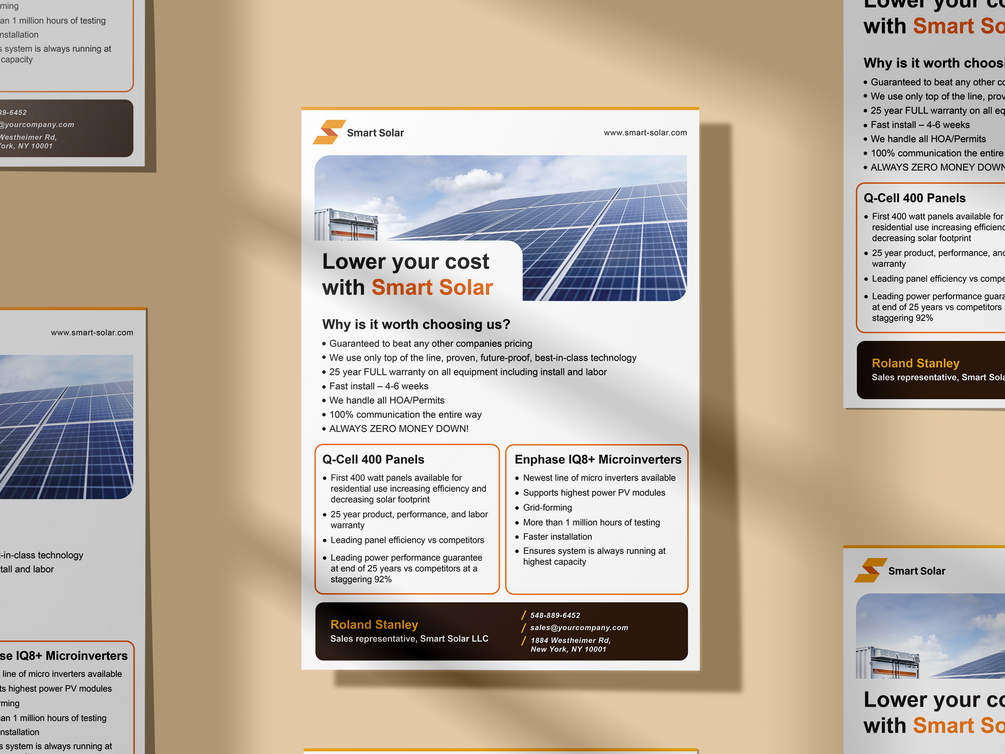Click 'Why is it worth choosing us?' on center flyer

416,324
